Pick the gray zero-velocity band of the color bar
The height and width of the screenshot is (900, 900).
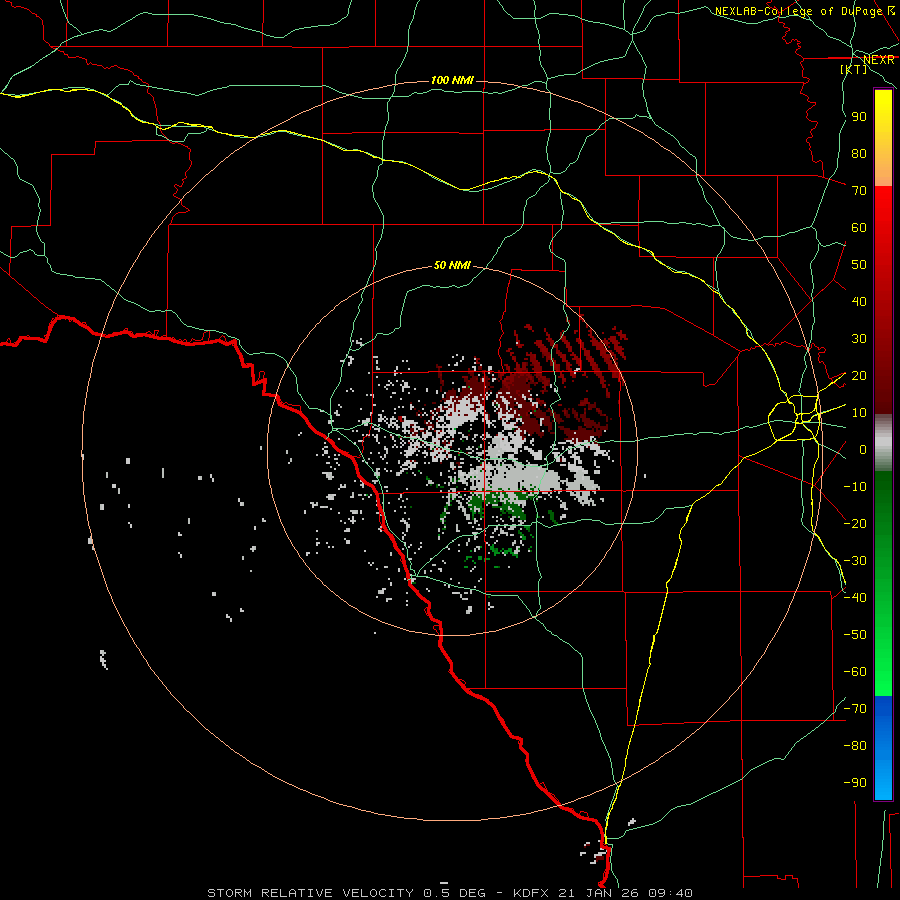click(883, 443)
